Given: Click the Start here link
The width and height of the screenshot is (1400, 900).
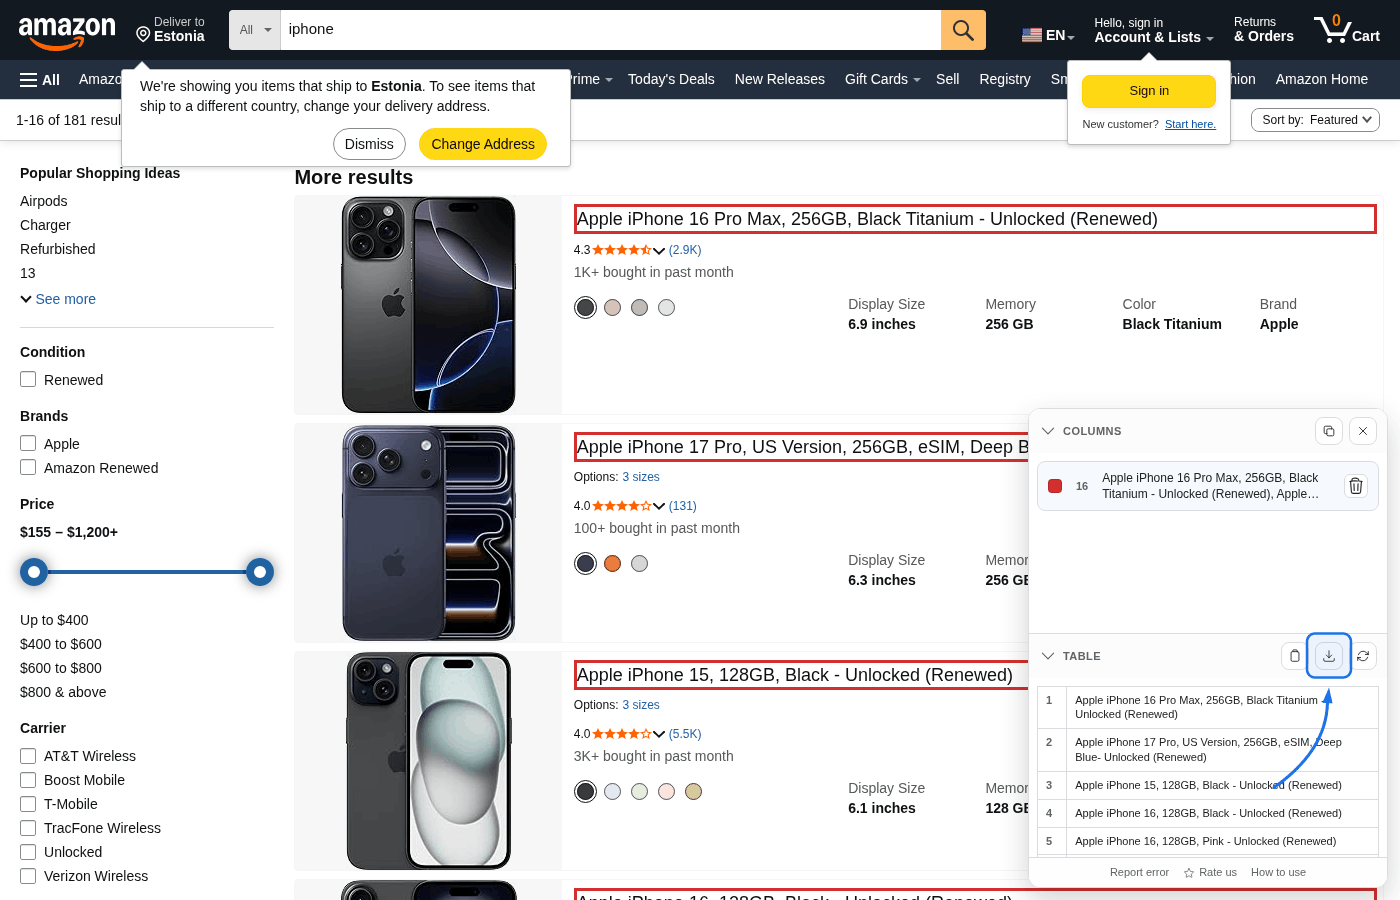Looking at the screenshot, I should click(x=1190, y=125).
